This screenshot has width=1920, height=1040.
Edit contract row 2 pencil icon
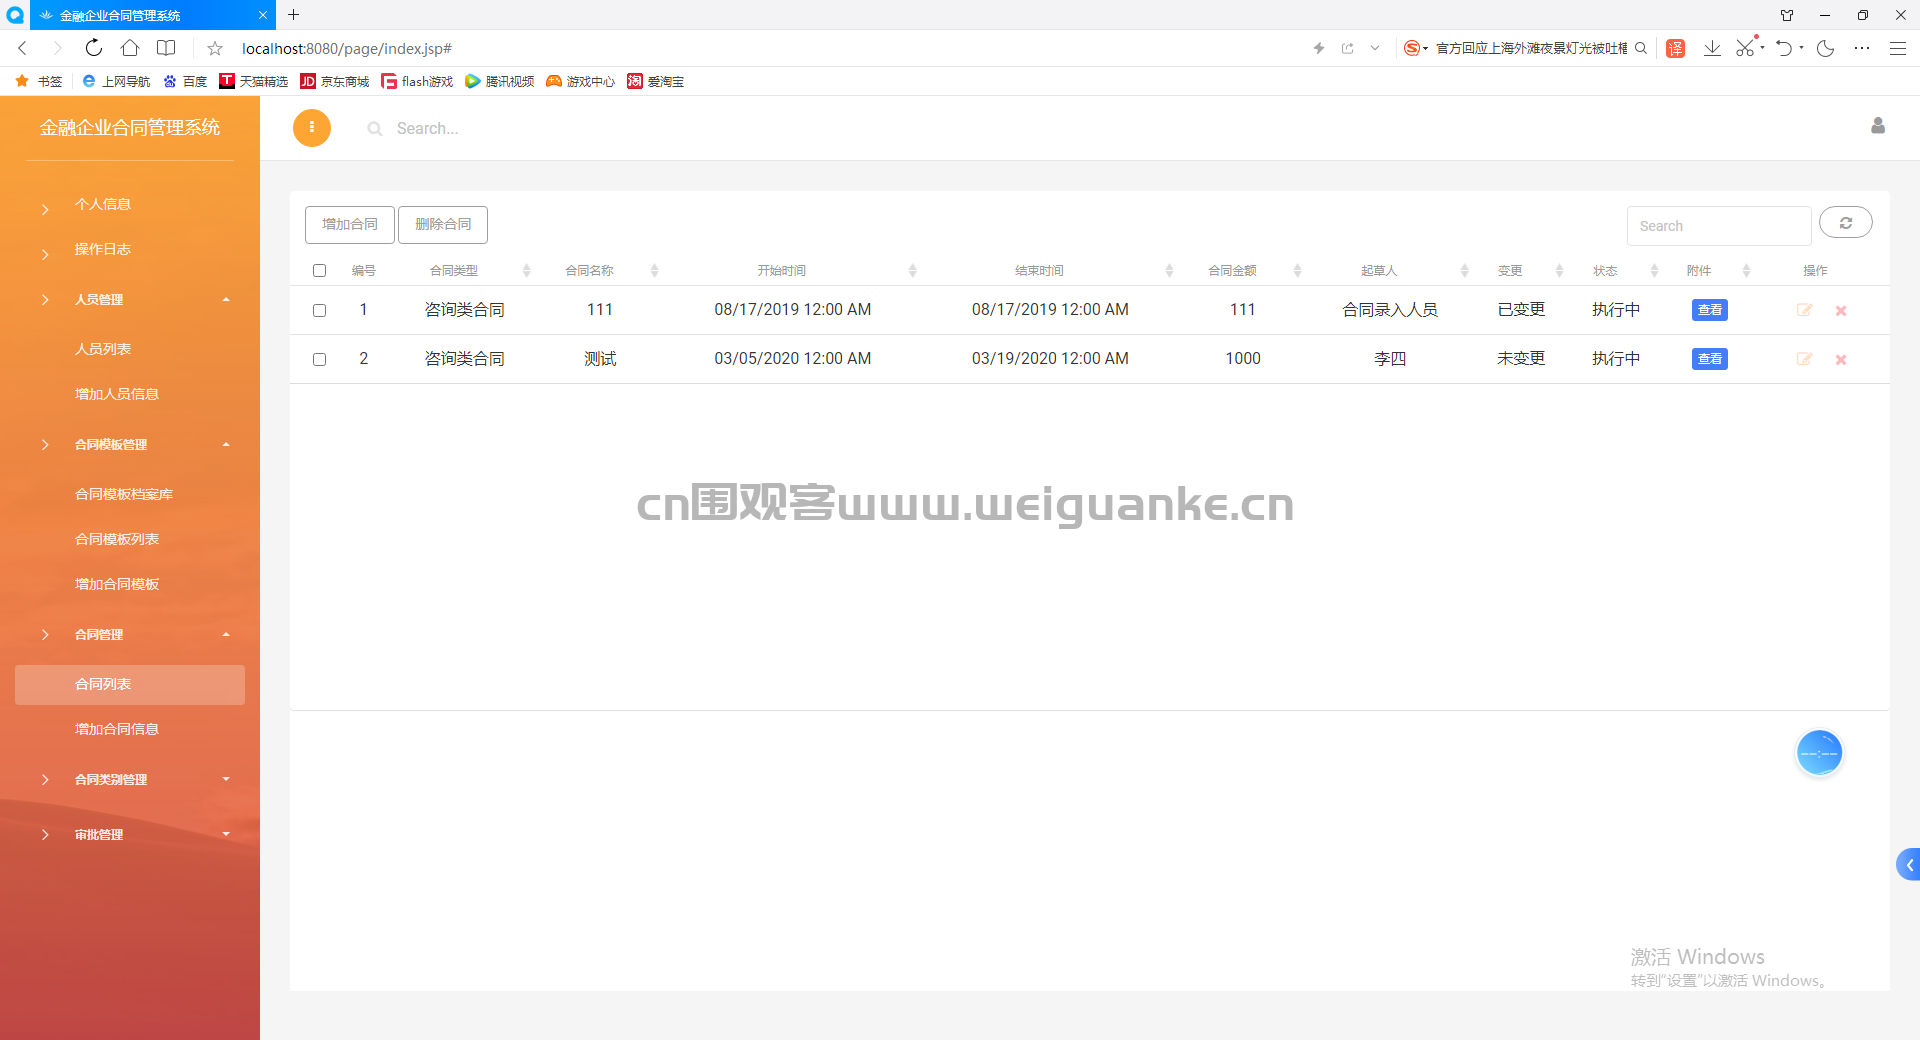(1805, 359)
